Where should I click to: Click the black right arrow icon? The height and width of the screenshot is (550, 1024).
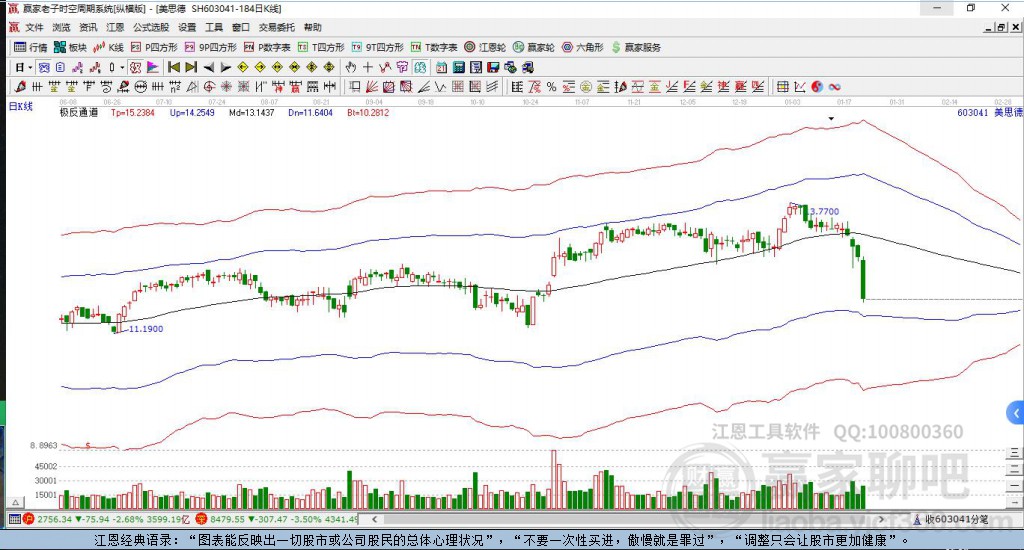click(x=225, y=67)
